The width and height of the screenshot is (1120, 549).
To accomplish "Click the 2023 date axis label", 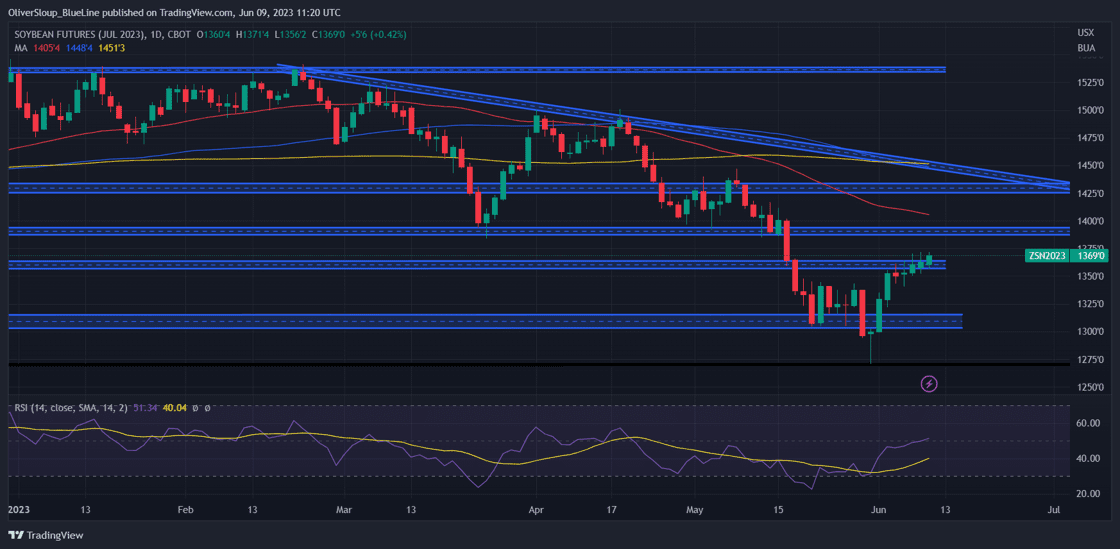I will (x=19, y=510).
